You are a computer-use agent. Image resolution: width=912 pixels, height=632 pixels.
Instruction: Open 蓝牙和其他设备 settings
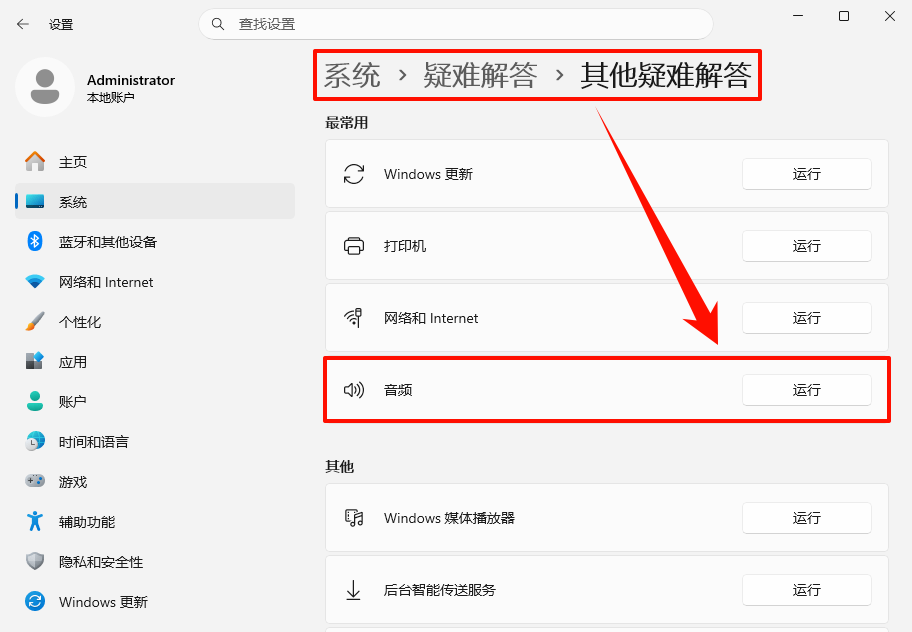pyautogui.click(x=155, y=242)
